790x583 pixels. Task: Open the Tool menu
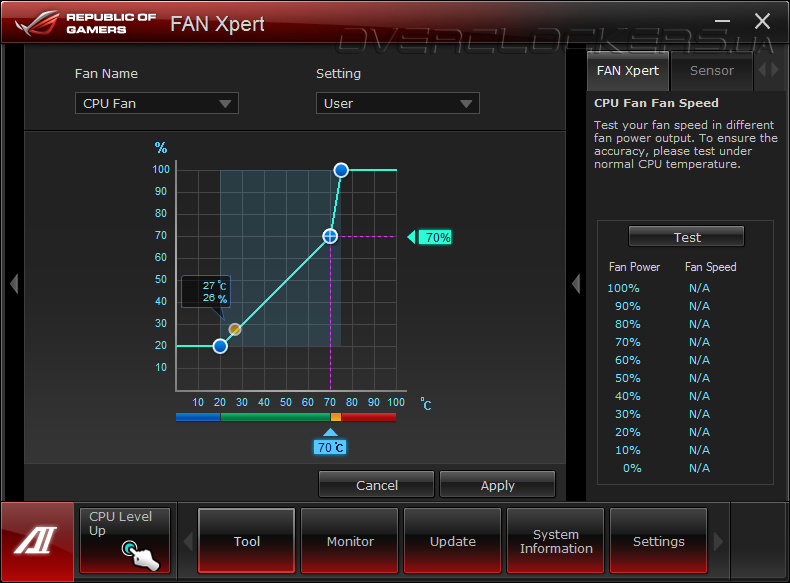(x=246, y=541)
